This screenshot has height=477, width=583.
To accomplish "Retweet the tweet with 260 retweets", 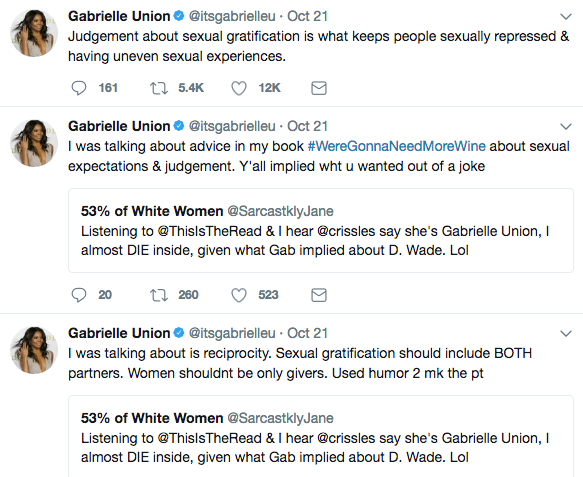I will coord(159,295).
